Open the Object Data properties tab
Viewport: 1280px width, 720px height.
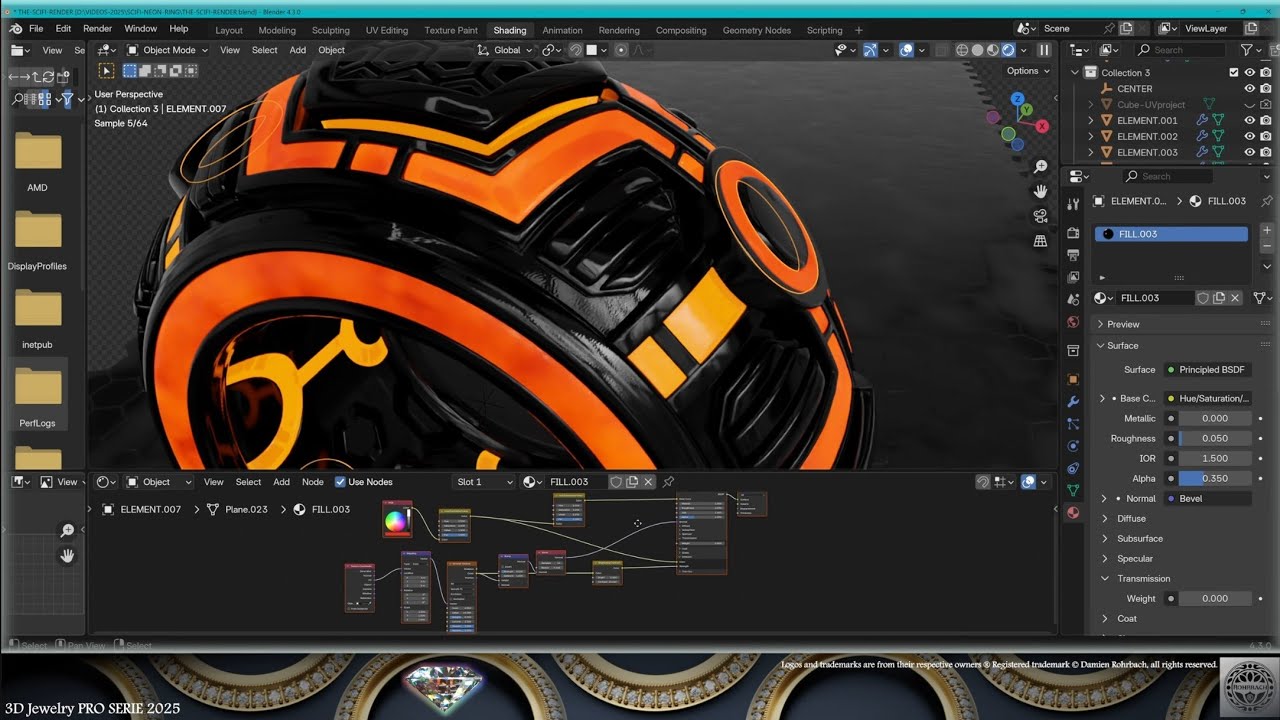click(x=1073, y=490)
